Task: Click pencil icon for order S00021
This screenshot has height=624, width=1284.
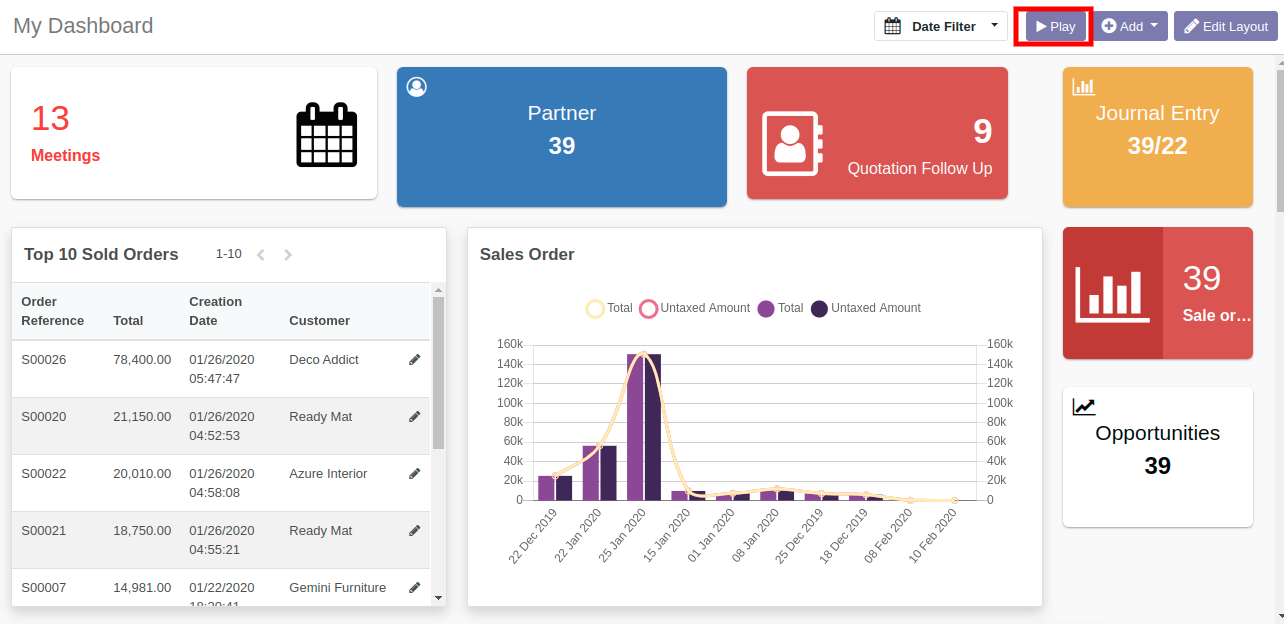Action: coord(415,531)
